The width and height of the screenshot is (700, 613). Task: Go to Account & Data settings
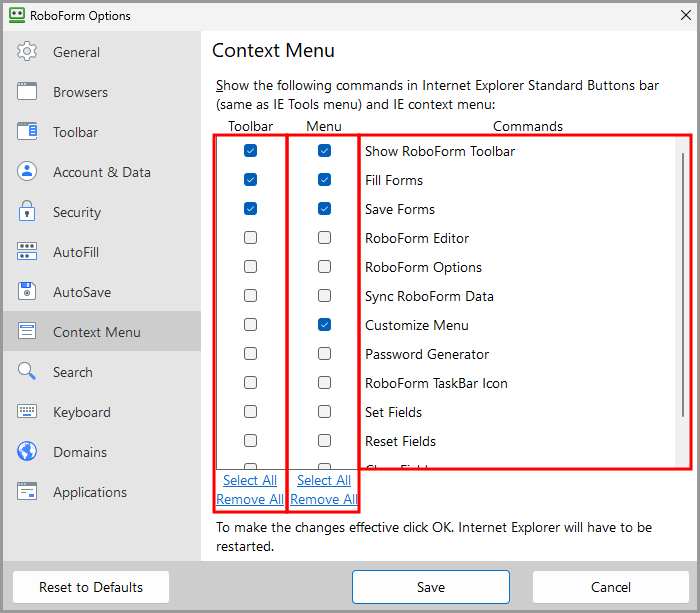coord(102,171)
